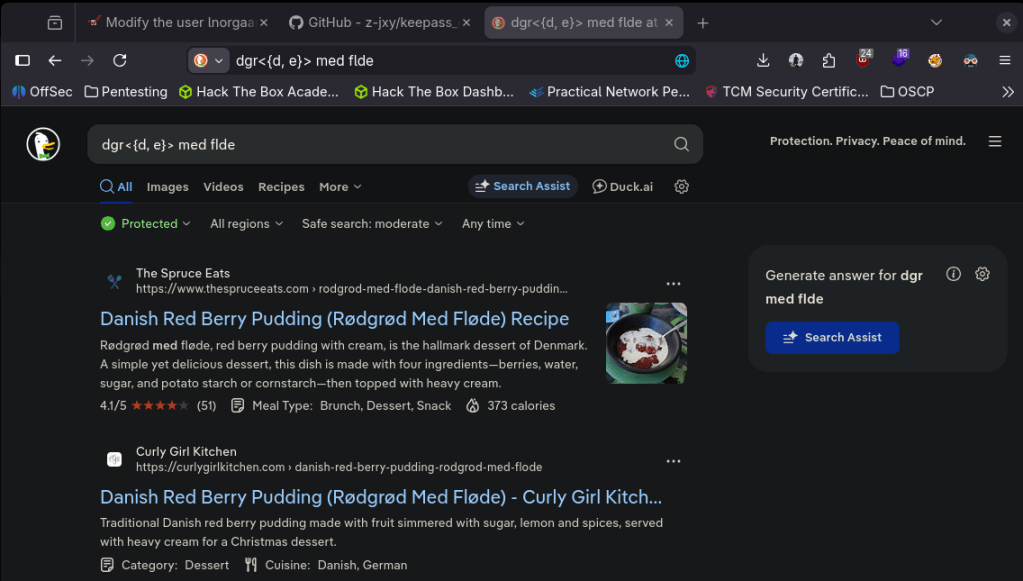Click the Search Assist info icon
Viewport: 1023px width, 581px height.
click(x=953, y=274)
